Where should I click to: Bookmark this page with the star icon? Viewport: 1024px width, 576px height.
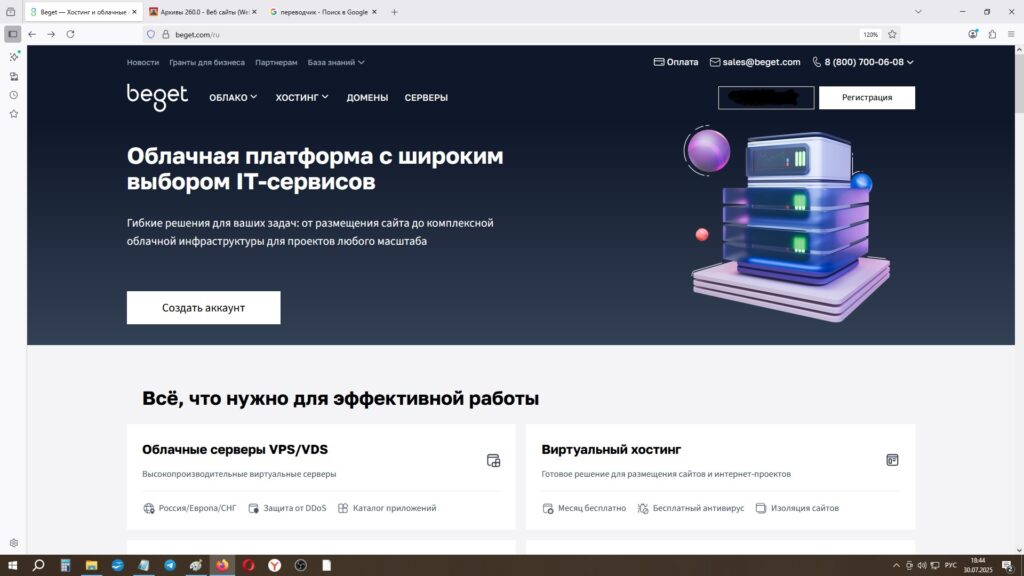[892, 34]
